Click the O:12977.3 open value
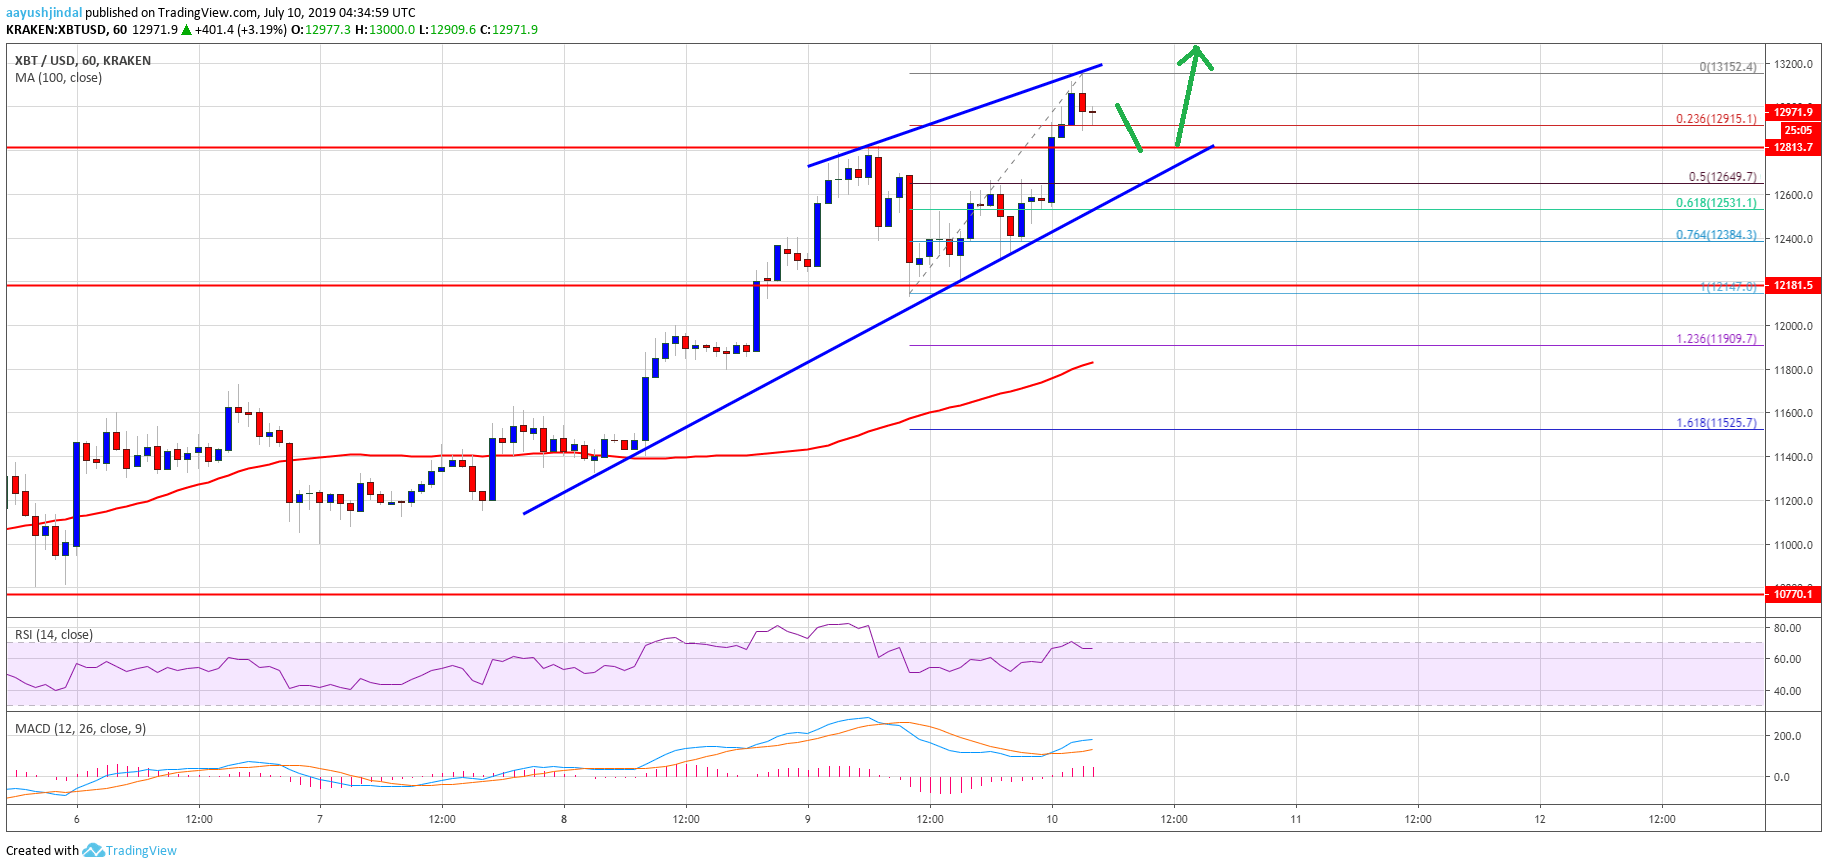The width and height of the screenshot is (1828, 868). 320,29
